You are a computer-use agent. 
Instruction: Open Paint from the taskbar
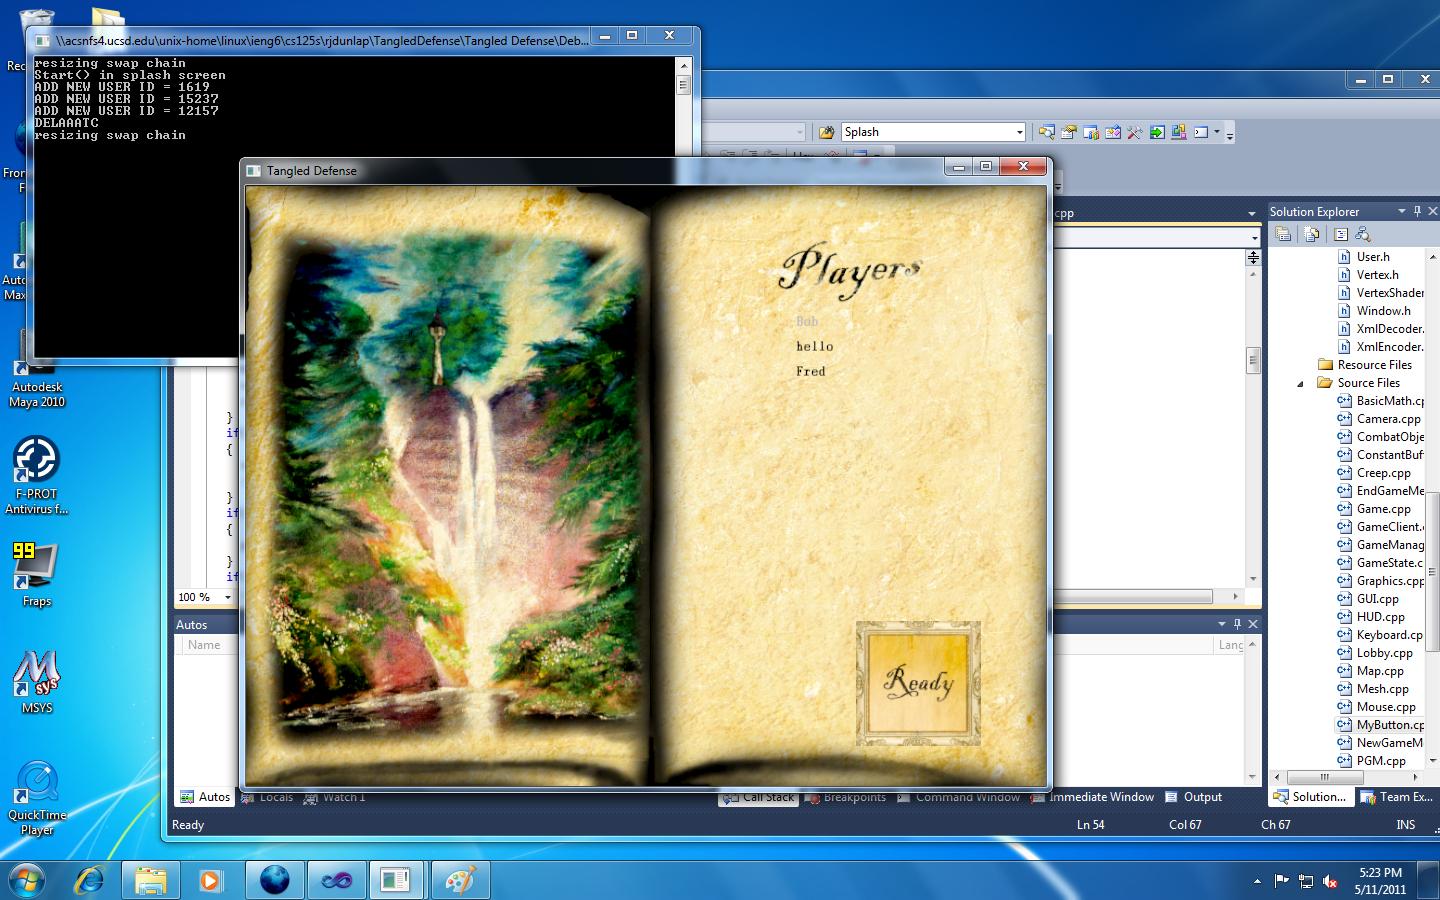[460, 880]
